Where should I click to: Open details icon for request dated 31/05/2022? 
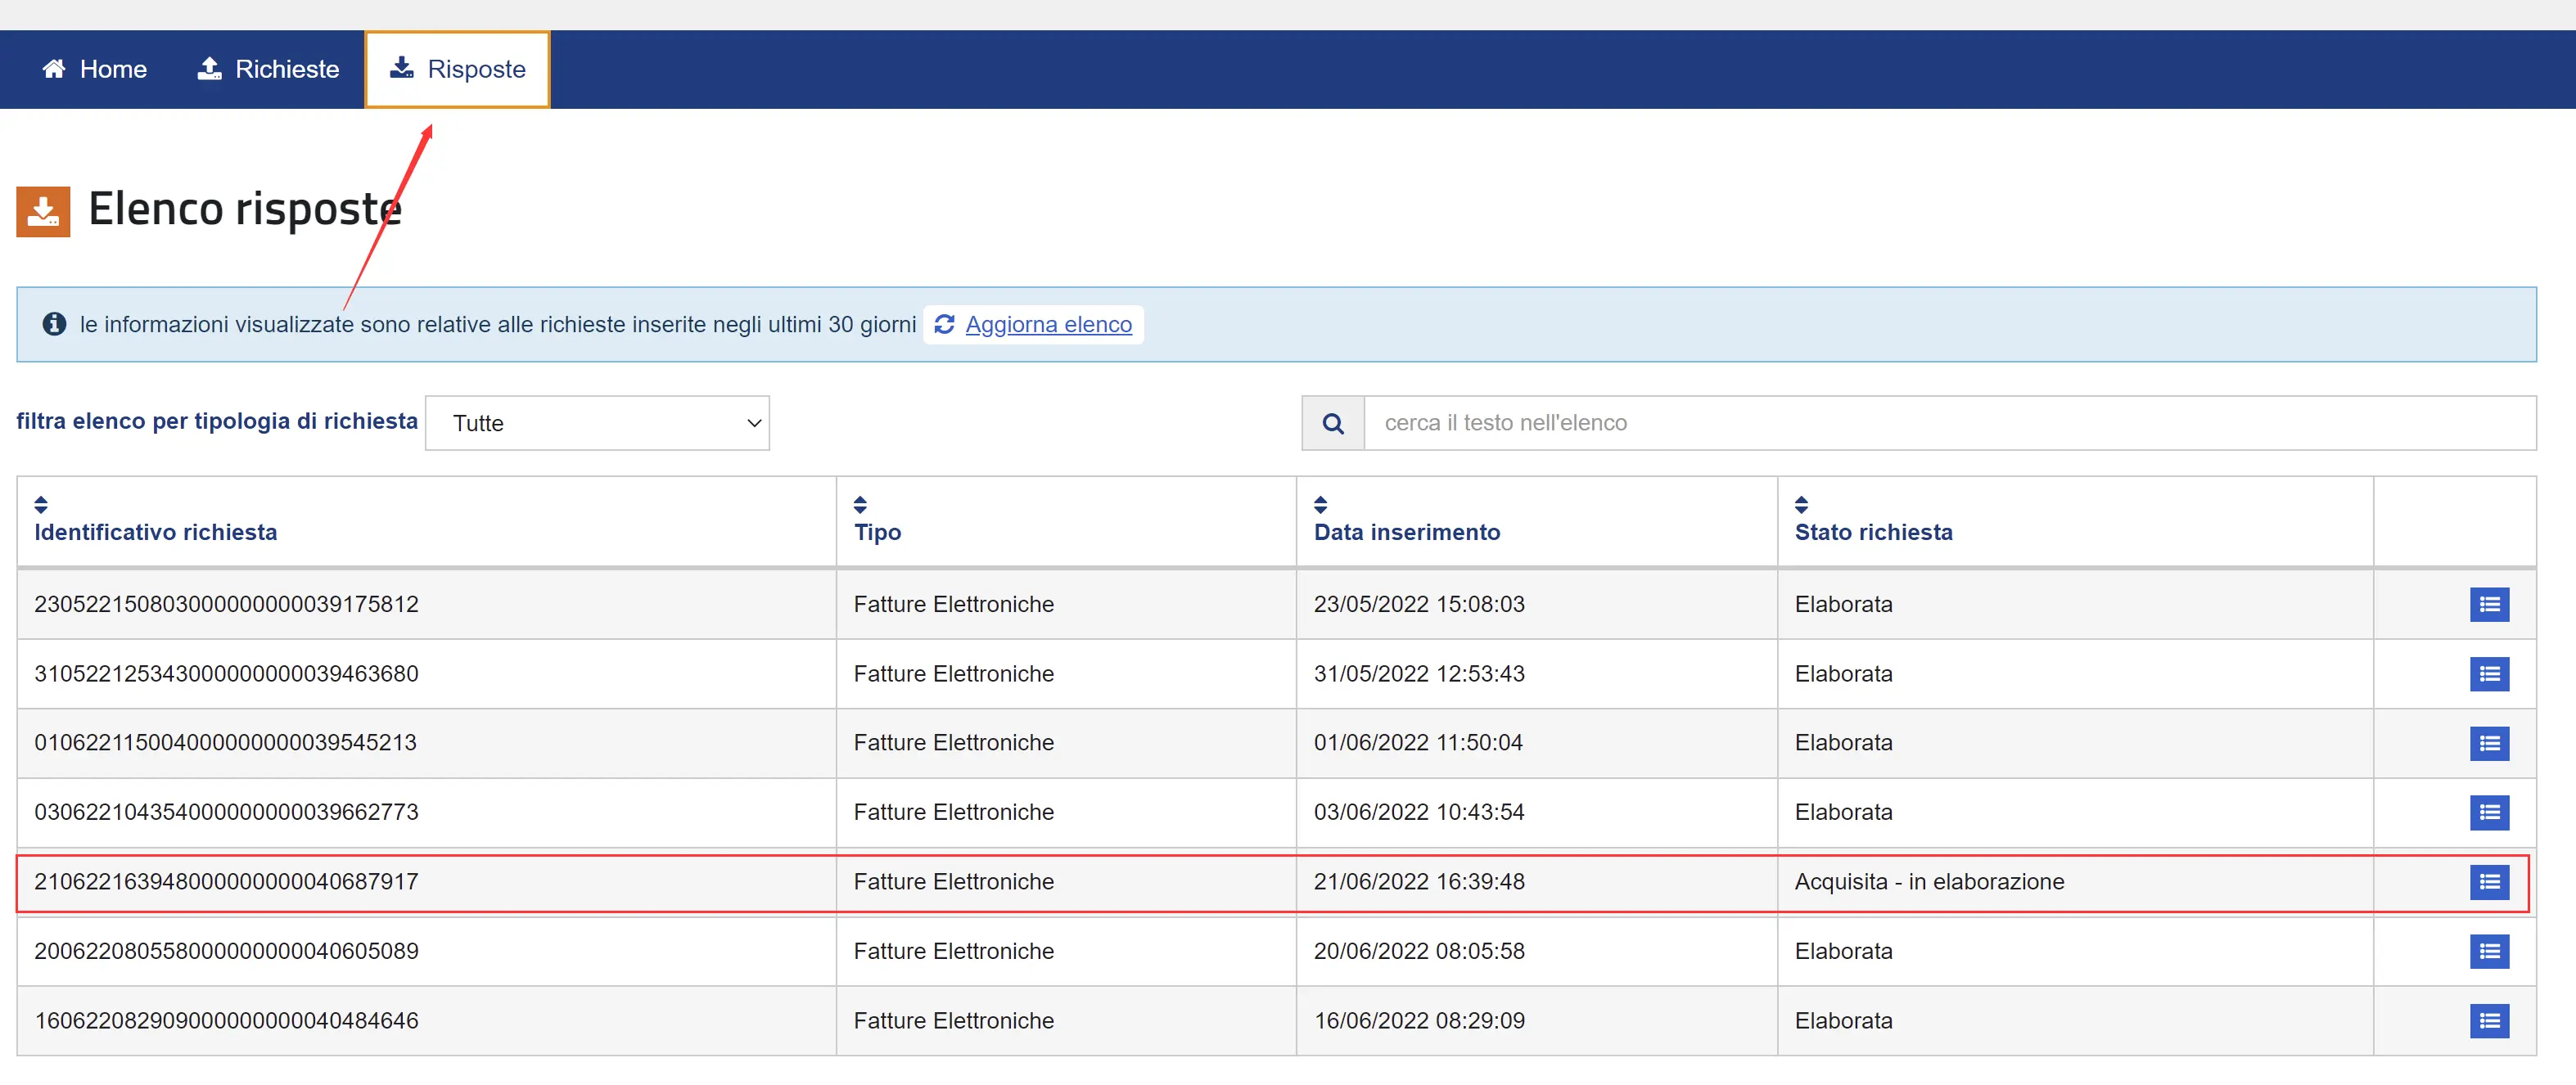2488,674
